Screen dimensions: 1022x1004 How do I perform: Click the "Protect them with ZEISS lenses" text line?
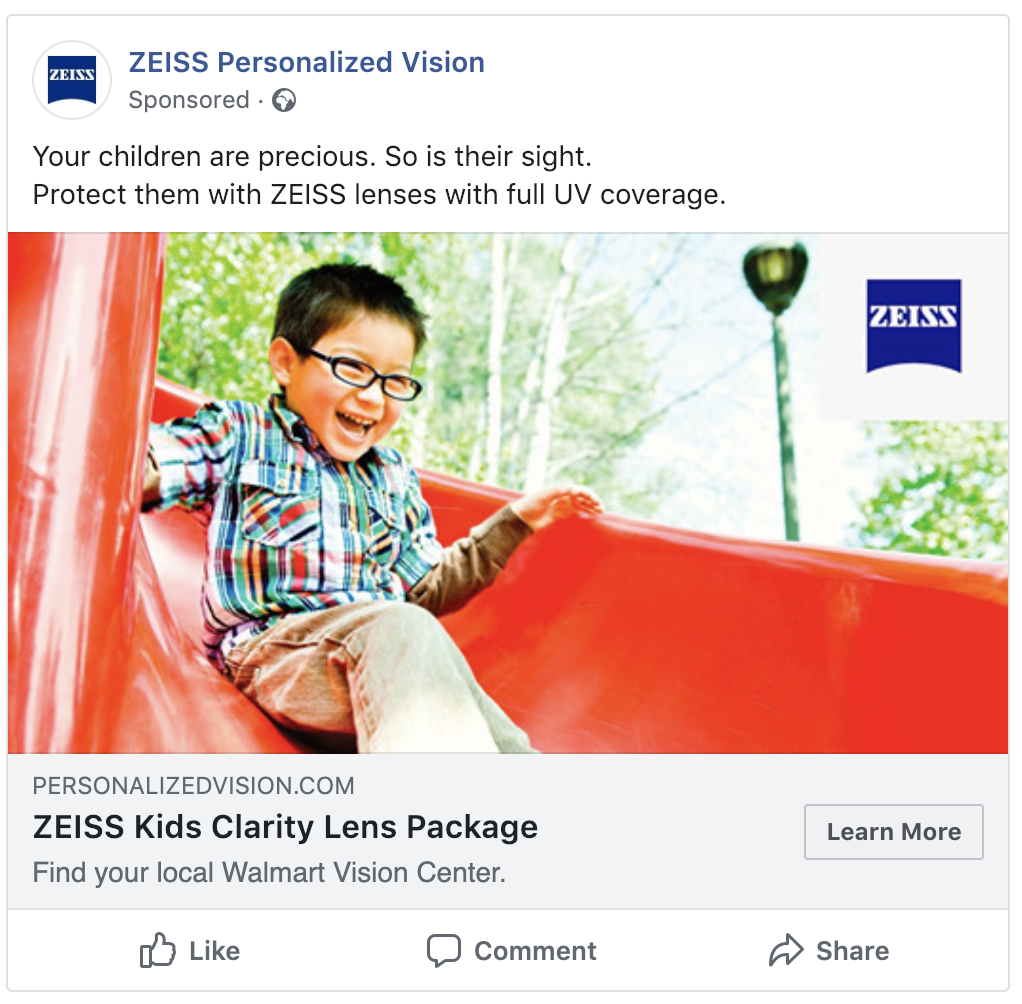point(379,194)
